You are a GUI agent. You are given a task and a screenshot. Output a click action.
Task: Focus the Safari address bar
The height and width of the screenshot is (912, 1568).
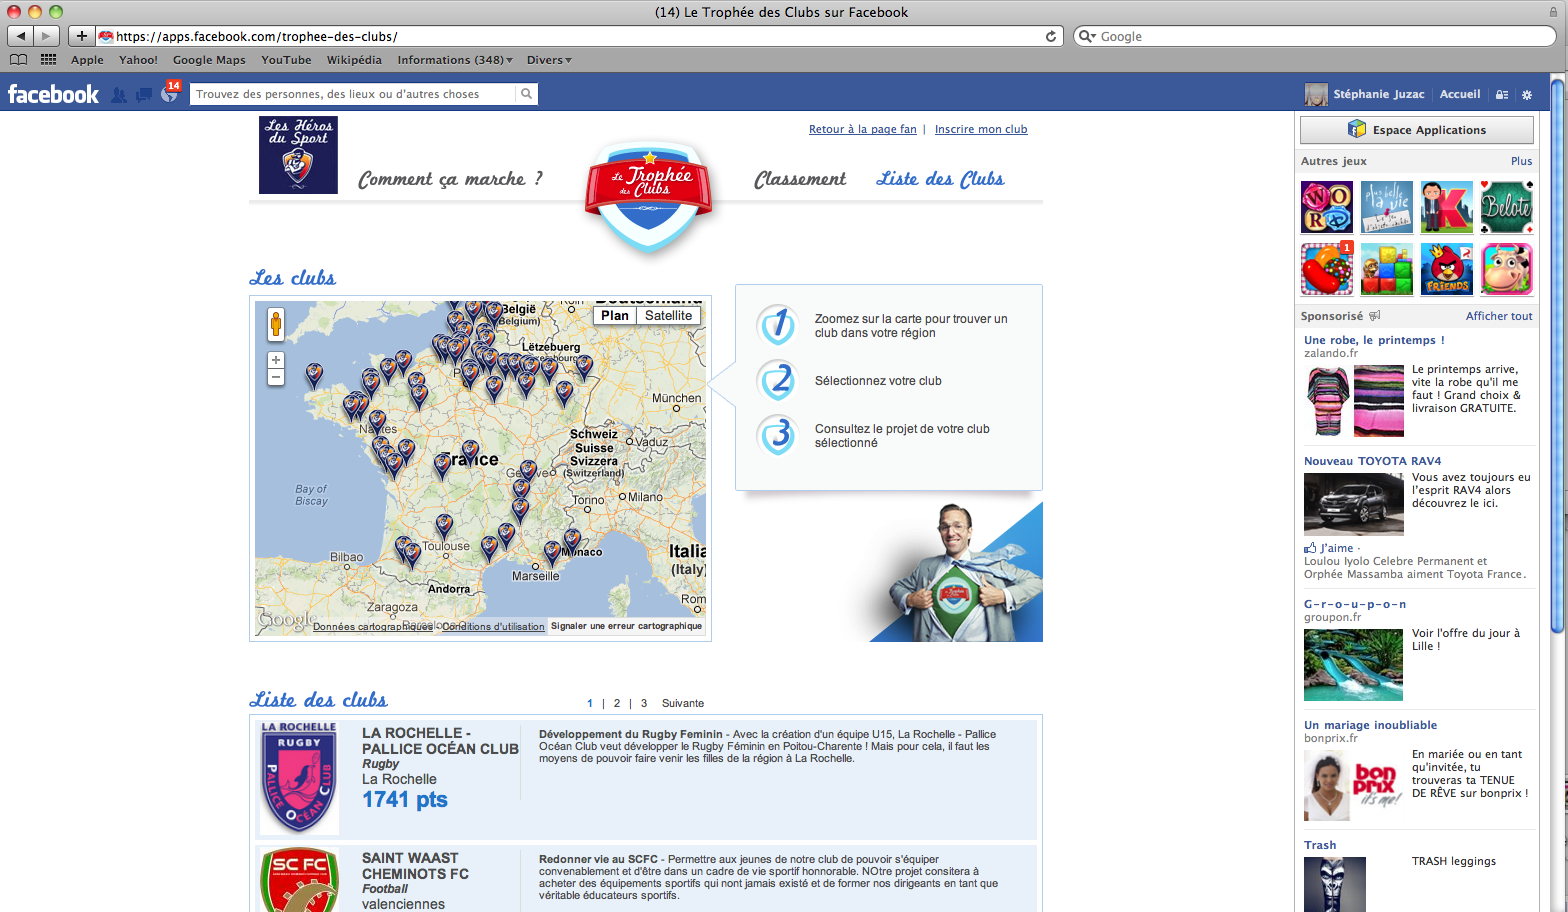pyautogui.click(x=579, y=36)
